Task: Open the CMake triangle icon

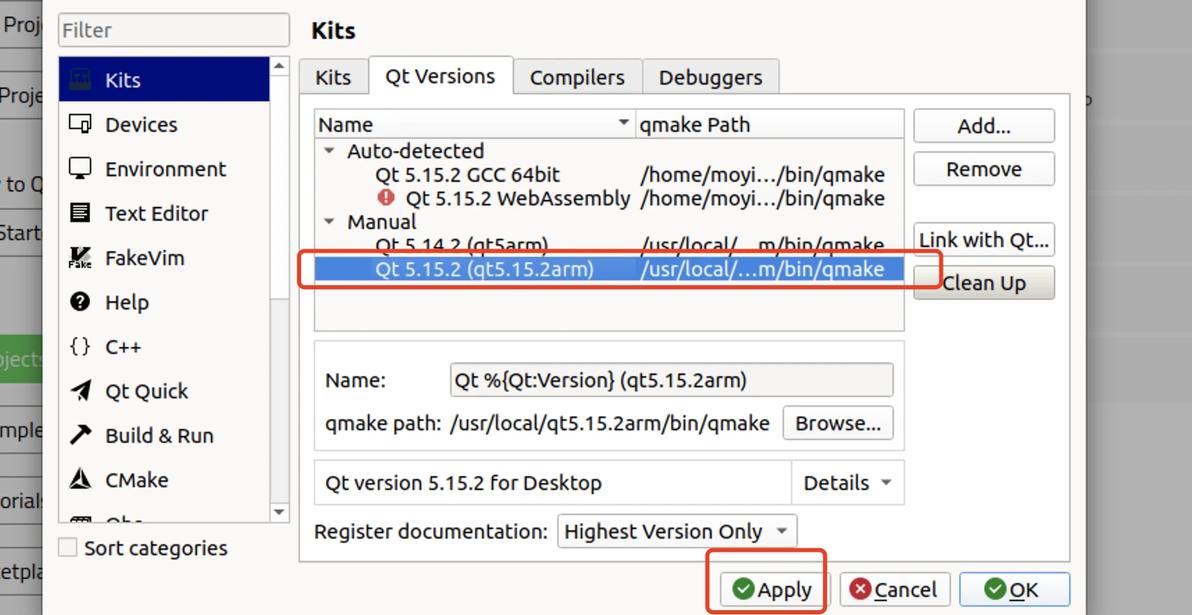Action: (81, 479)
